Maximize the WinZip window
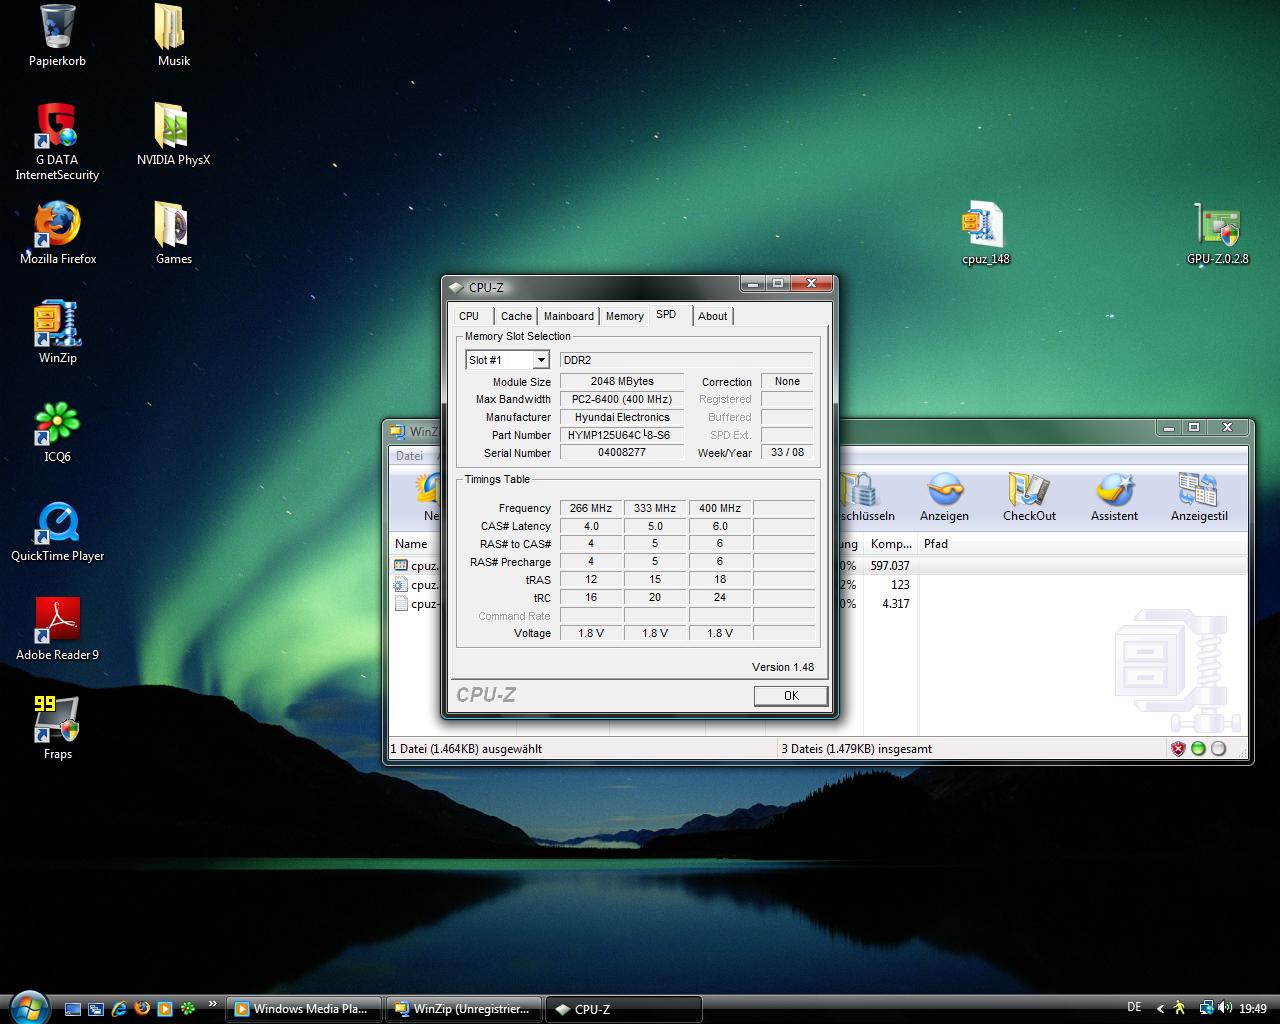The height and width of the screenshot is (1024, 1280). (x=1193, y=427)
